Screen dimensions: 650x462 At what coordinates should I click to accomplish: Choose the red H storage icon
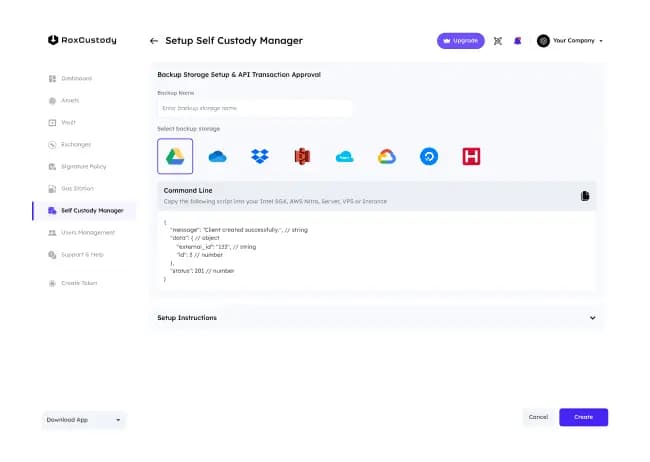pos(472,156)
